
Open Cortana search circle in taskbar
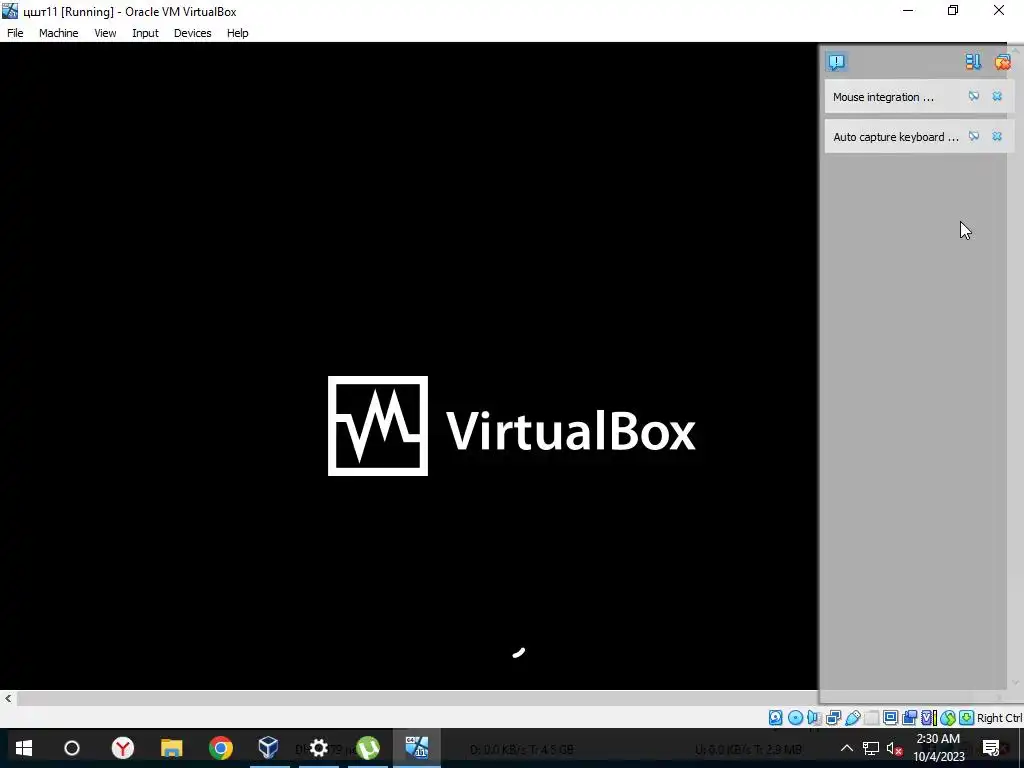(72, 748)
